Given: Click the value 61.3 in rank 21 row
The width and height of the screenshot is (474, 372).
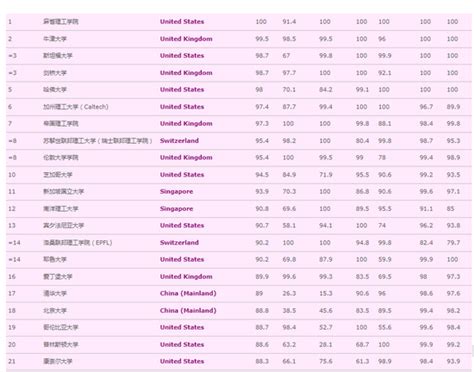Looking at the screenshot, I should (362, 361).
